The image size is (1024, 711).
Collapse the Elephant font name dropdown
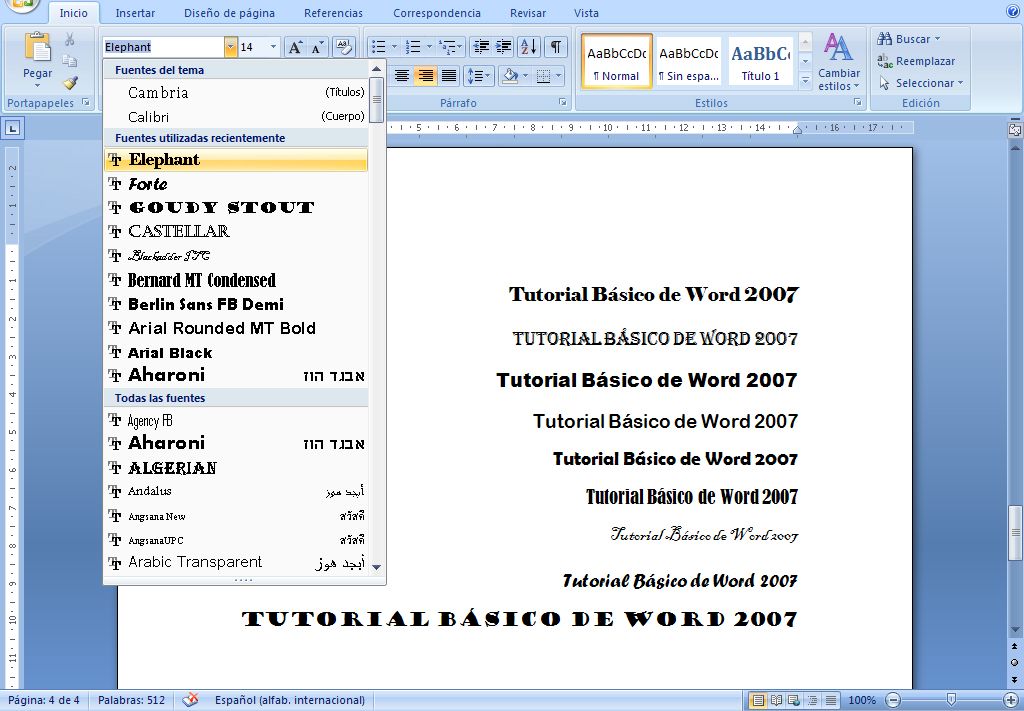tap(231, 47)
